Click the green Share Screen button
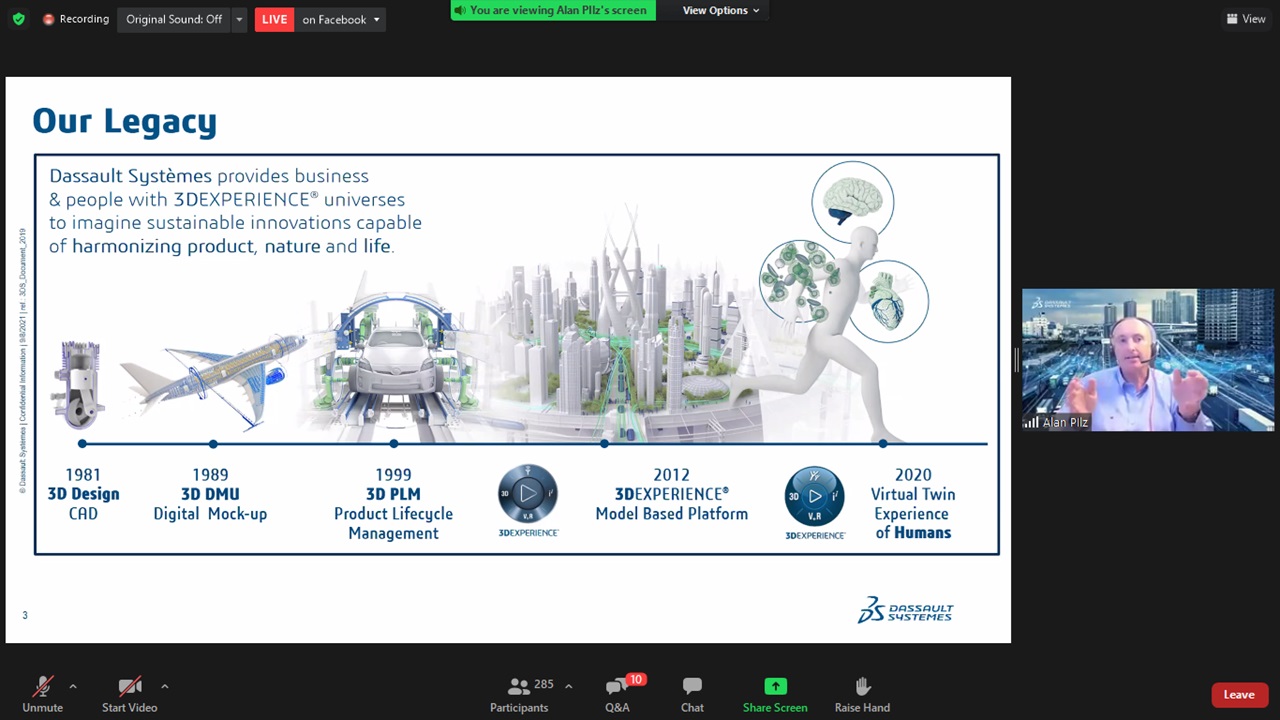This screenshot has width=1280, height=720. [775, 693]
